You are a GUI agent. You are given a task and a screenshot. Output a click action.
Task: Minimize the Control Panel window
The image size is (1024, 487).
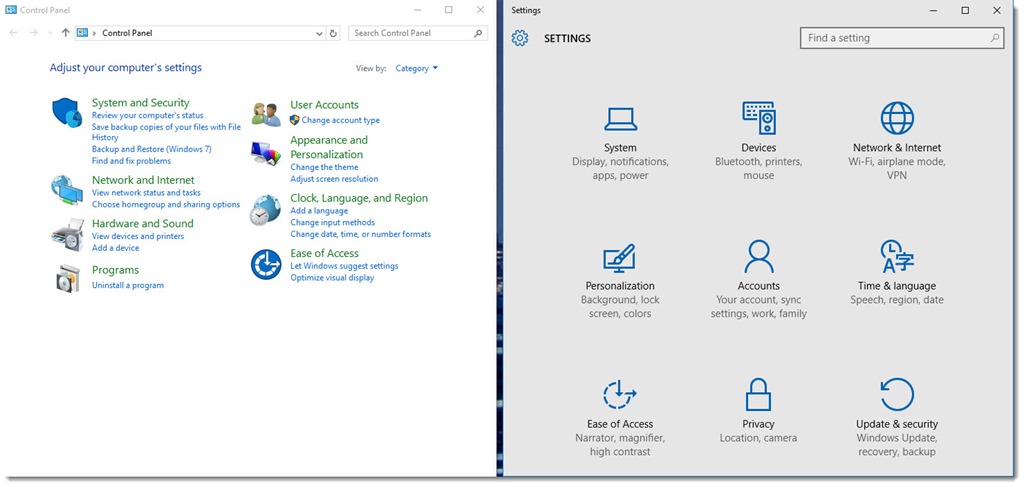[x=417, y=10]
